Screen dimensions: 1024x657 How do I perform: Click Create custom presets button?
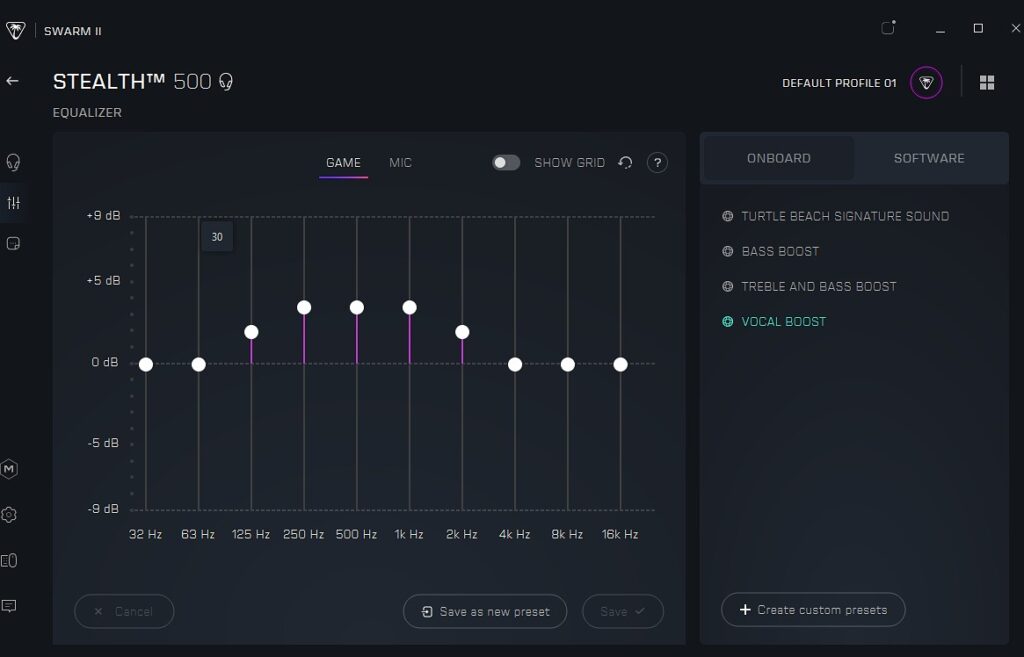click(812, 610)
